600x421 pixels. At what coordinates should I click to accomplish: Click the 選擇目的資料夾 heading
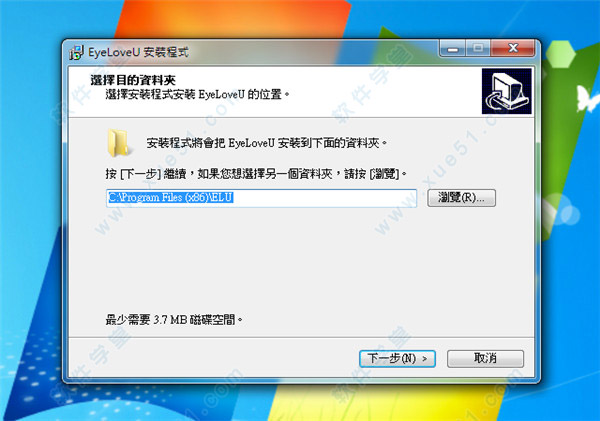coord(133,80)
